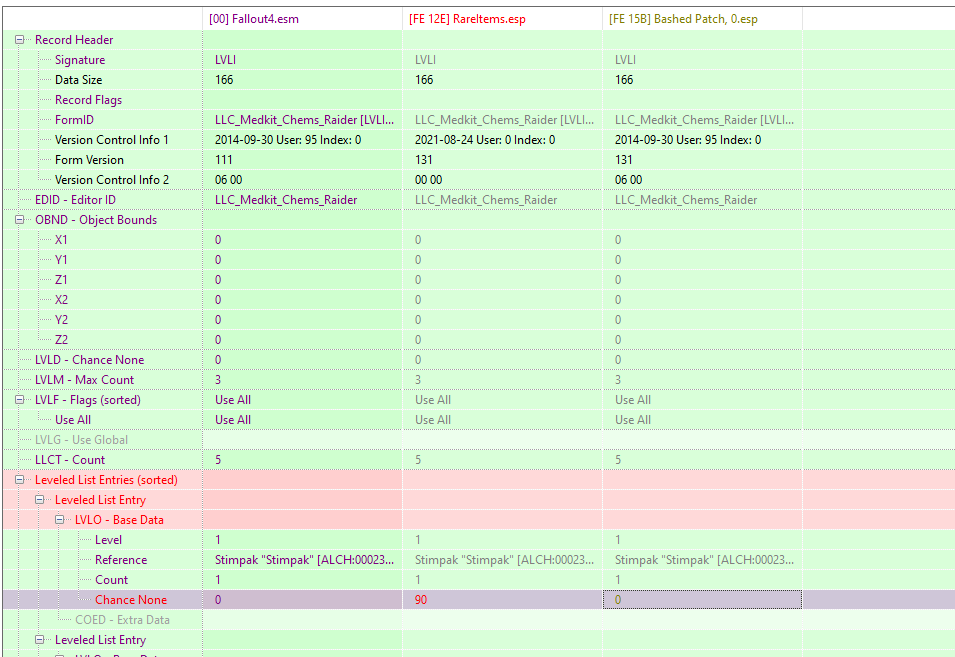Screen dimensions: 955x657
Task: Select the X2 bounds row label
Action: tap(61, 300)
